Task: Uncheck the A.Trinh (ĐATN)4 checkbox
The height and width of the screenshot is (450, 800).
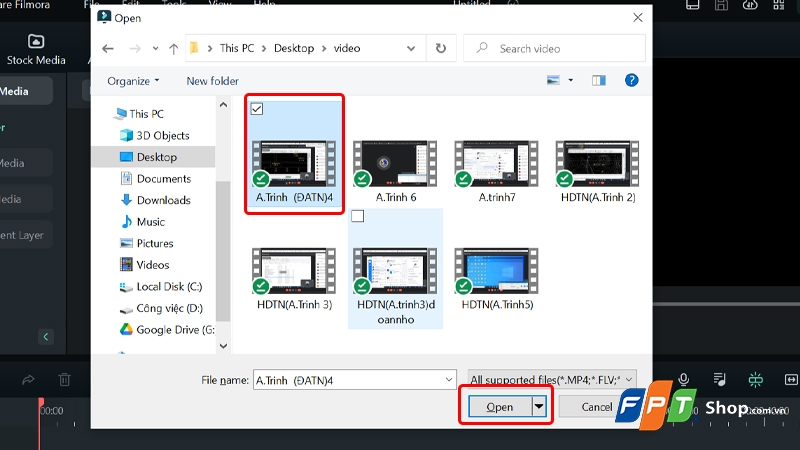Action: 257,109
